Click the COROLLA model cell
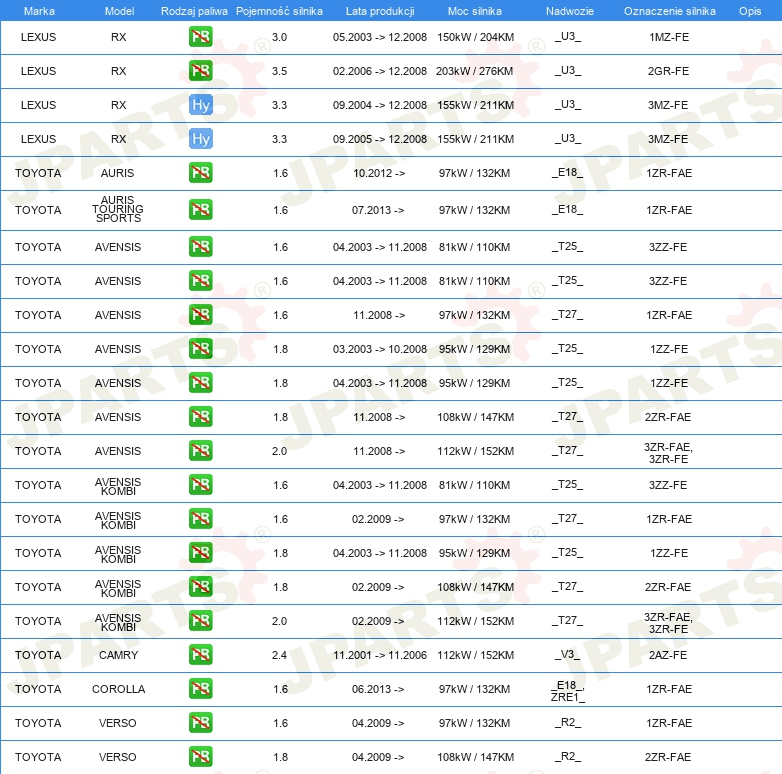The image size is (782, 774). coord(118,689)
